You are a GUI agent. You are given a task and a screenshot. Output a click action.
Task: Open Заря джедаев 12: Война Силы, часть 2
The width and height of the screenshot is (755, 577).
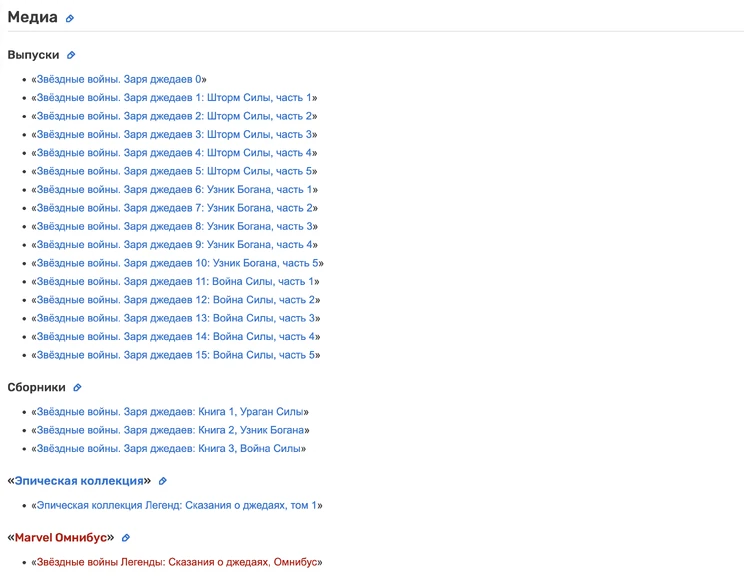pyautogui.click(x=176, y=300)
